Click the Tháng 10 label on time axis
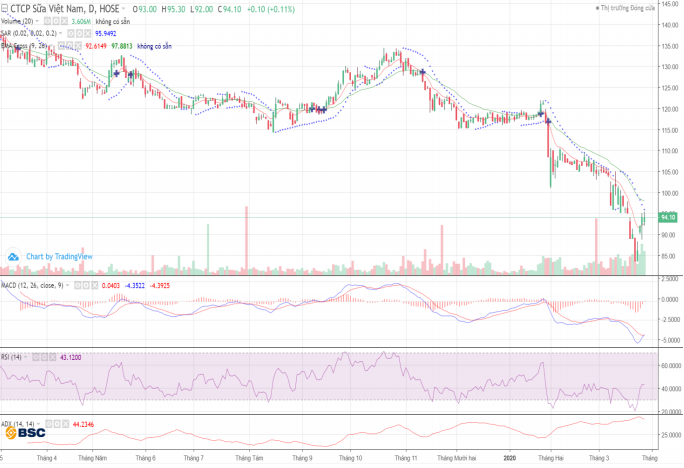This screenshot has width=684, height=468. [x=350, y=458]
